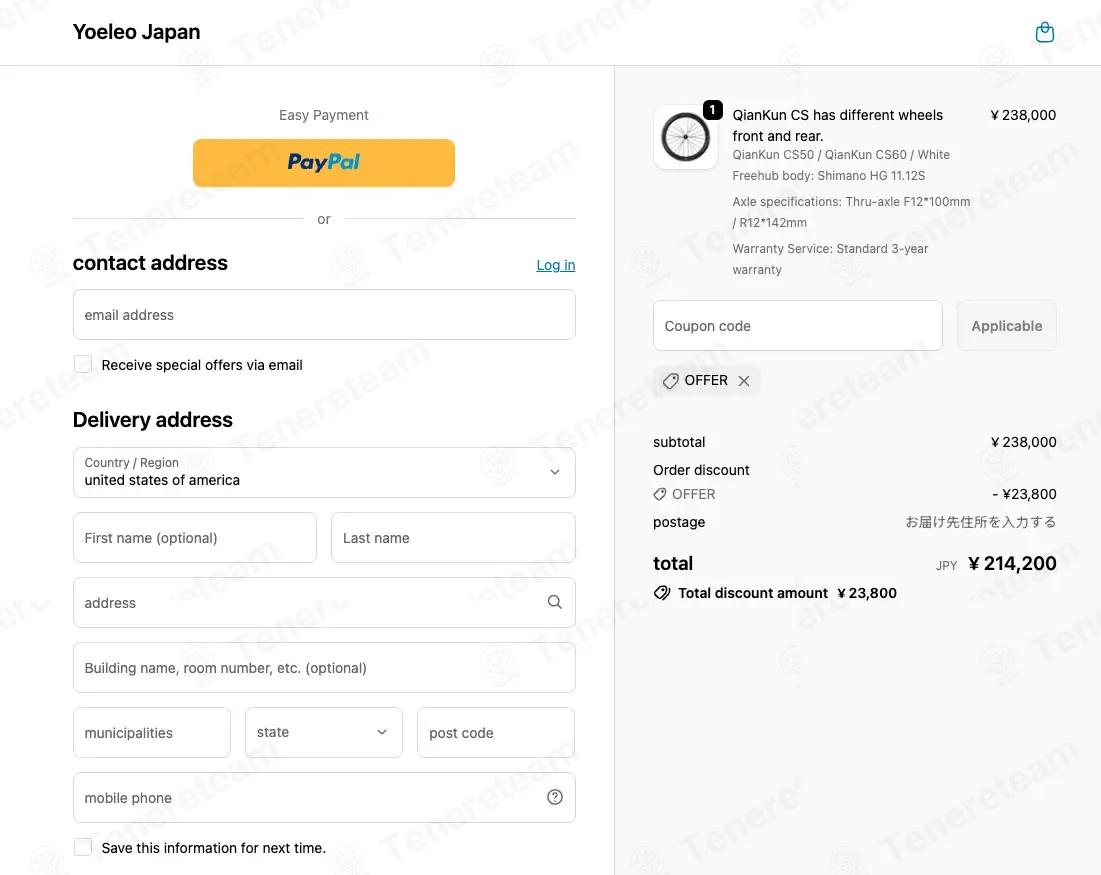Click the Freehub body: Shimano HG 11.12S text
Image resolution: width=1101 pixels, height=875 pixels.
[x=829, y=176]
